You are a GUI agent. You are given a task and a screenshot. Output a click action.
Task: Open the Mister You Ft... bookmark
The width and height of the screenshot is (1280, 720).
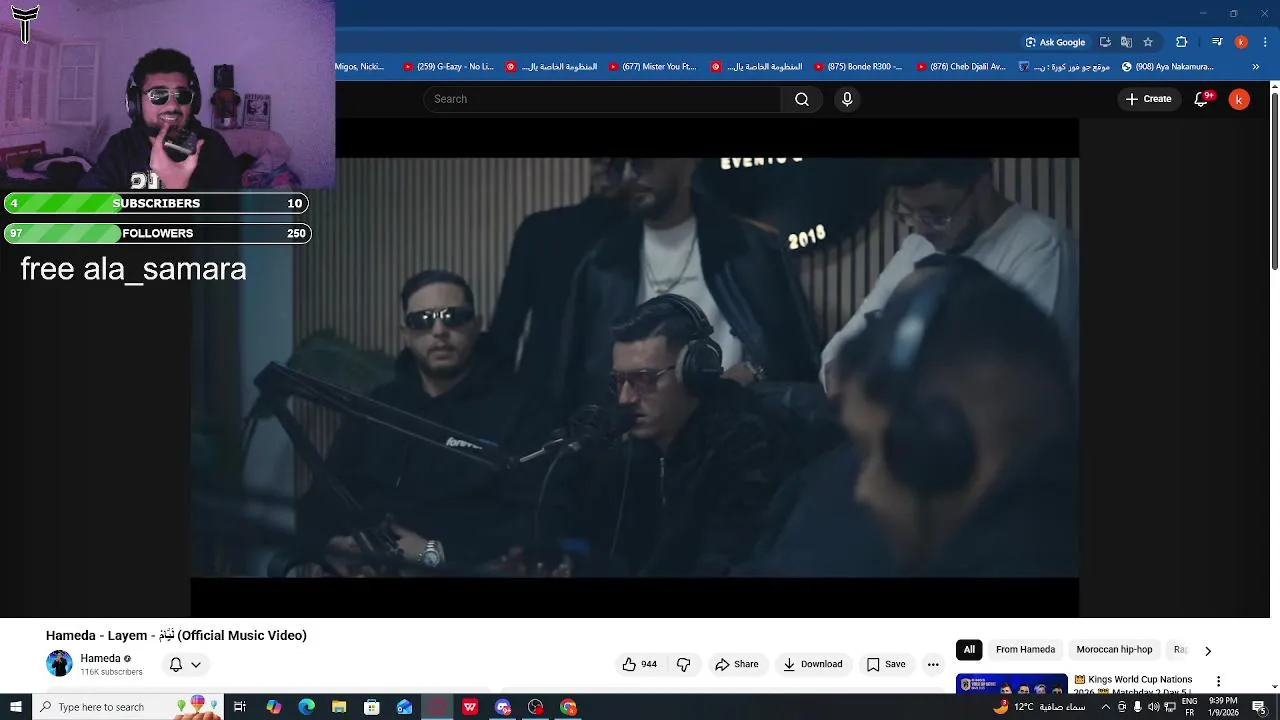coord(651,67)
